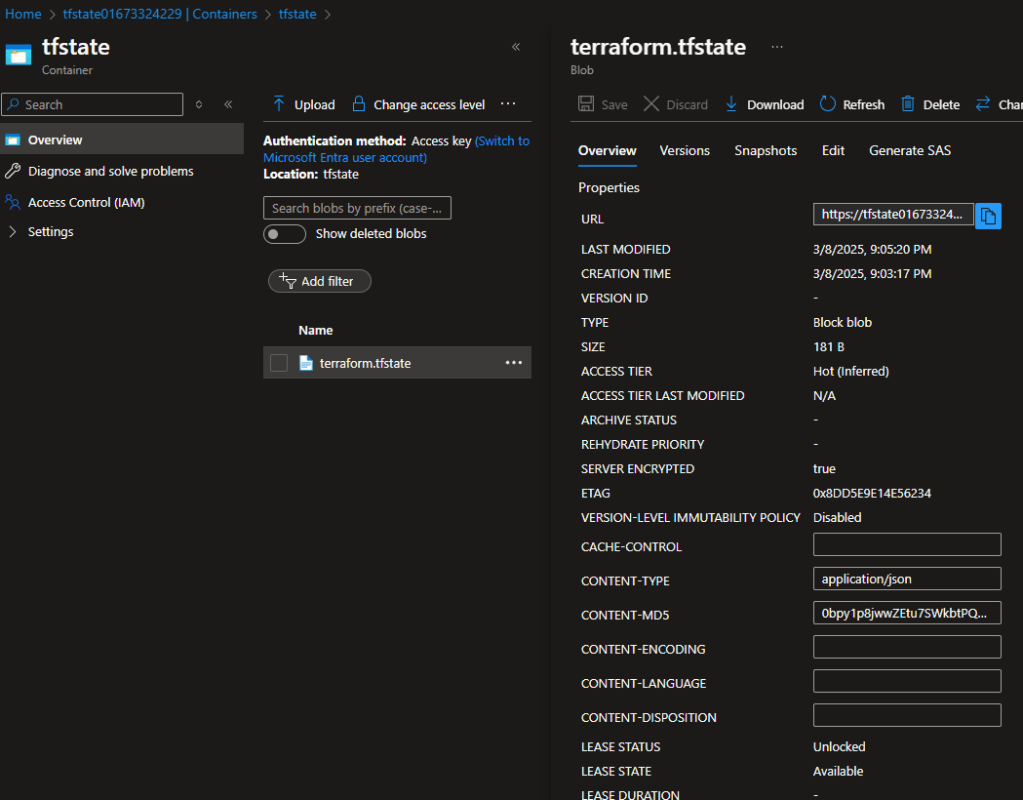Click the Upload arrow icon
The image size is (1023, 800).
[x=279, y=104]
